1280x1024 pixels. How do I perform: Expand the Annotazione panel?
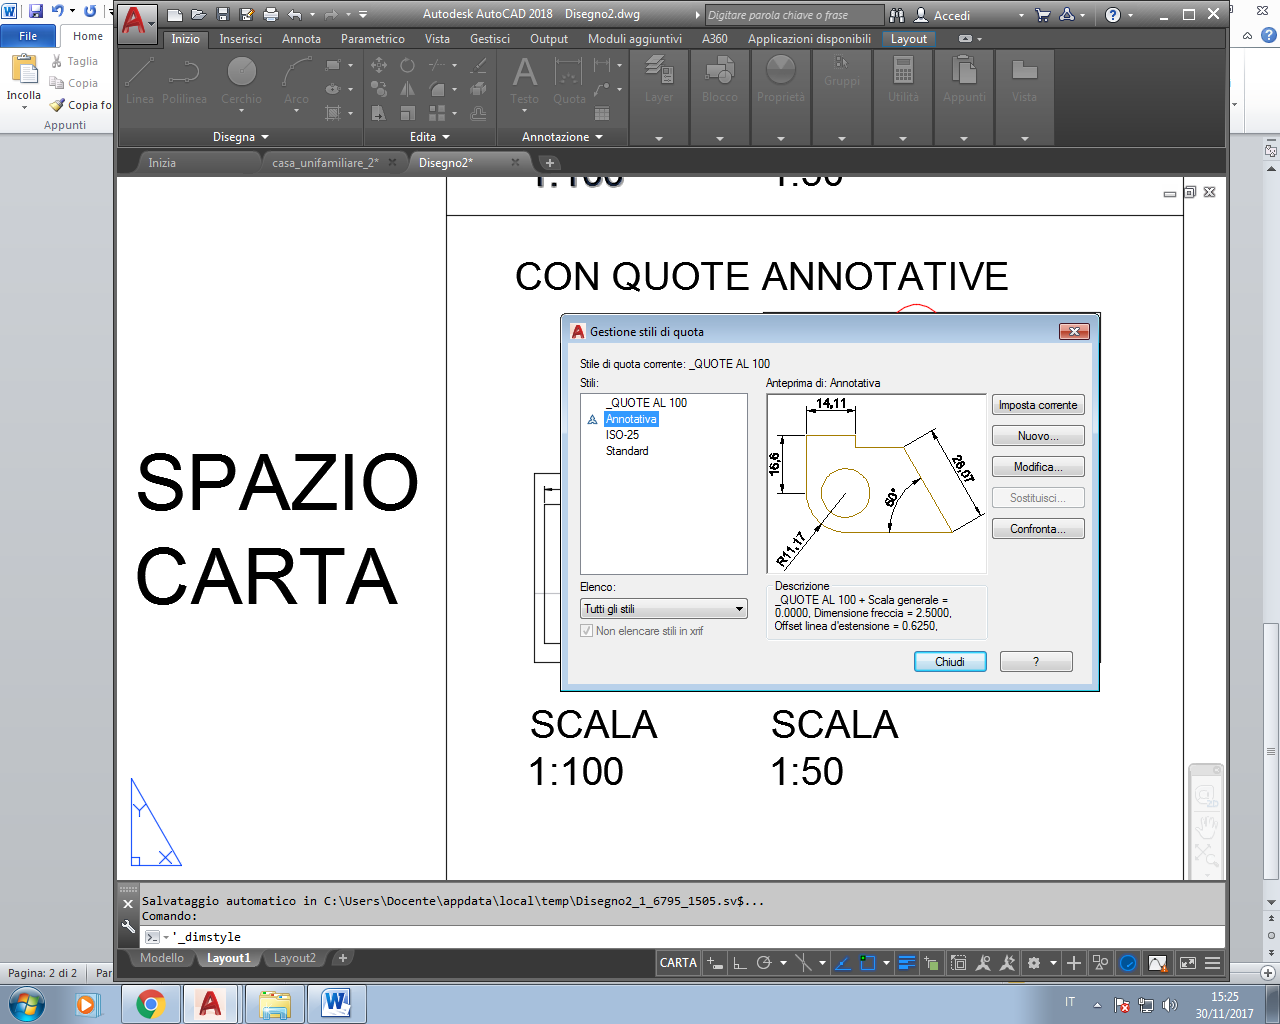pyautogui.click(x=563, y=137)
